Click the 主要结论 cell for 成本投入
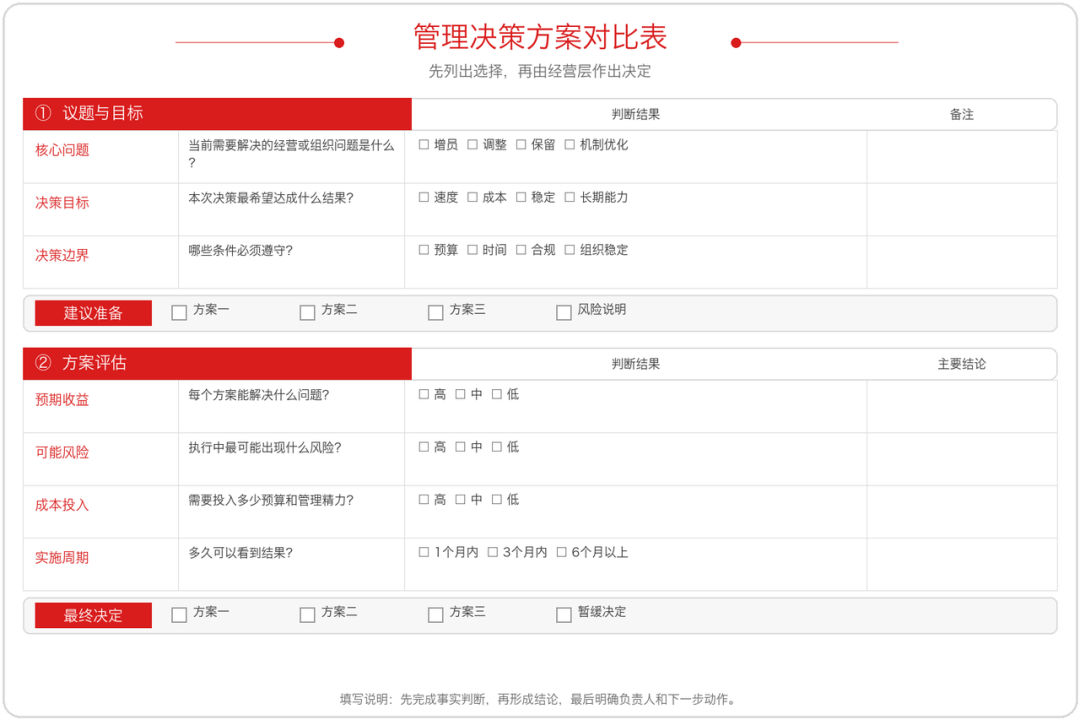 [962, 512]
